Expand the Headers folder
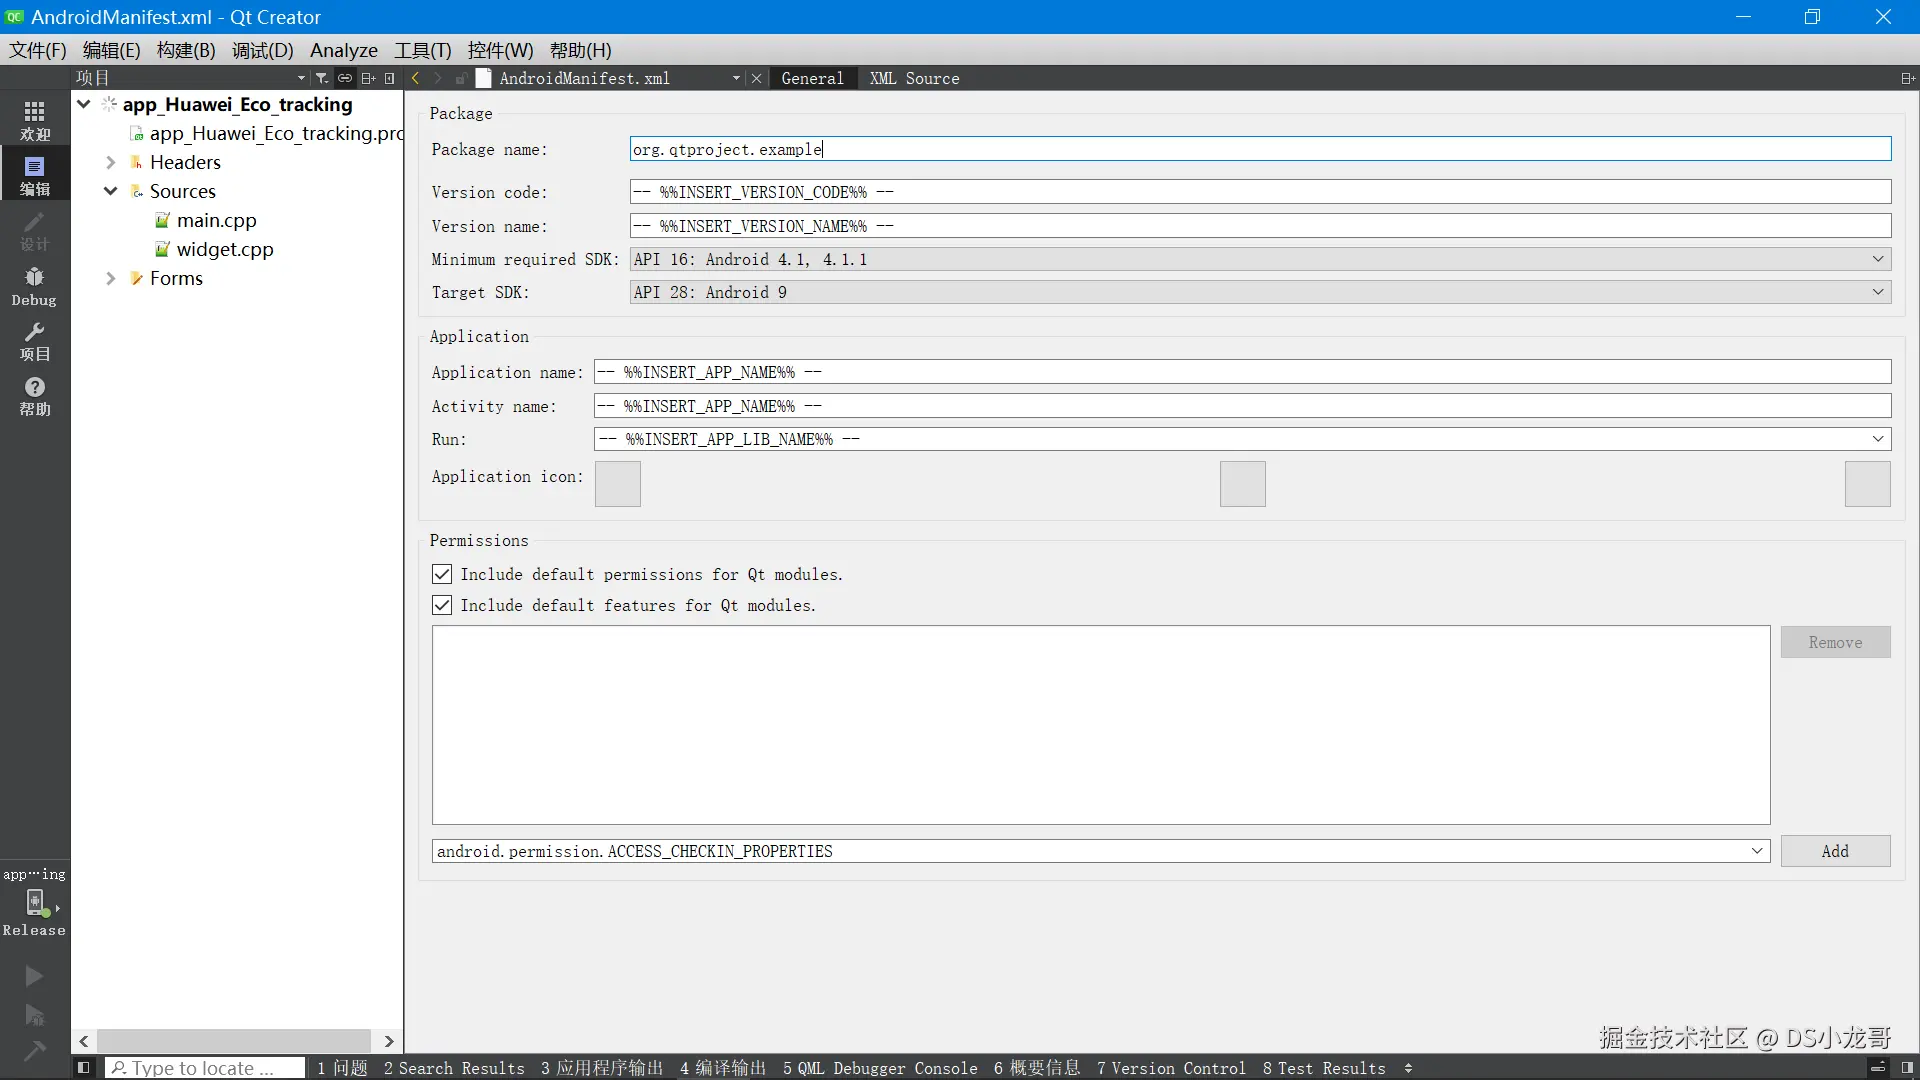This screenshot has width=1920, height=1080. 111,162
